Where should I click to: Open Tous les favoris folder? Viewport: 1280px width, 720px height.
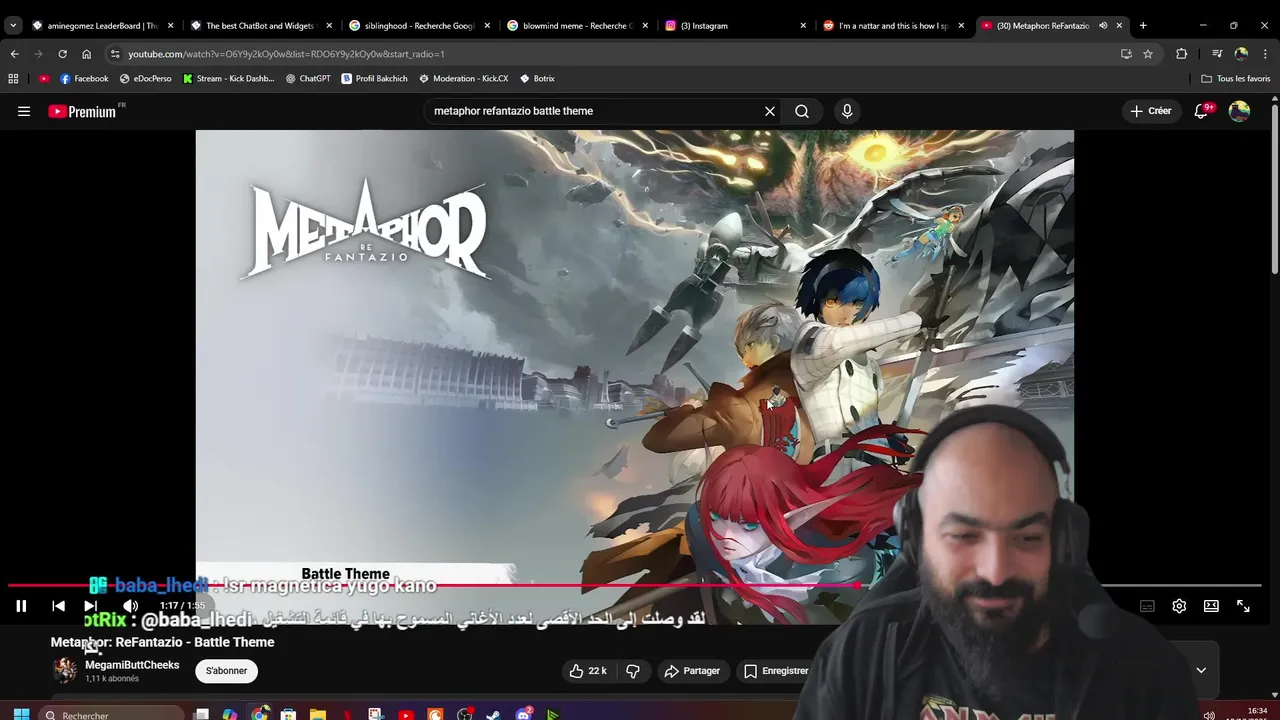tap(1236, 79)
